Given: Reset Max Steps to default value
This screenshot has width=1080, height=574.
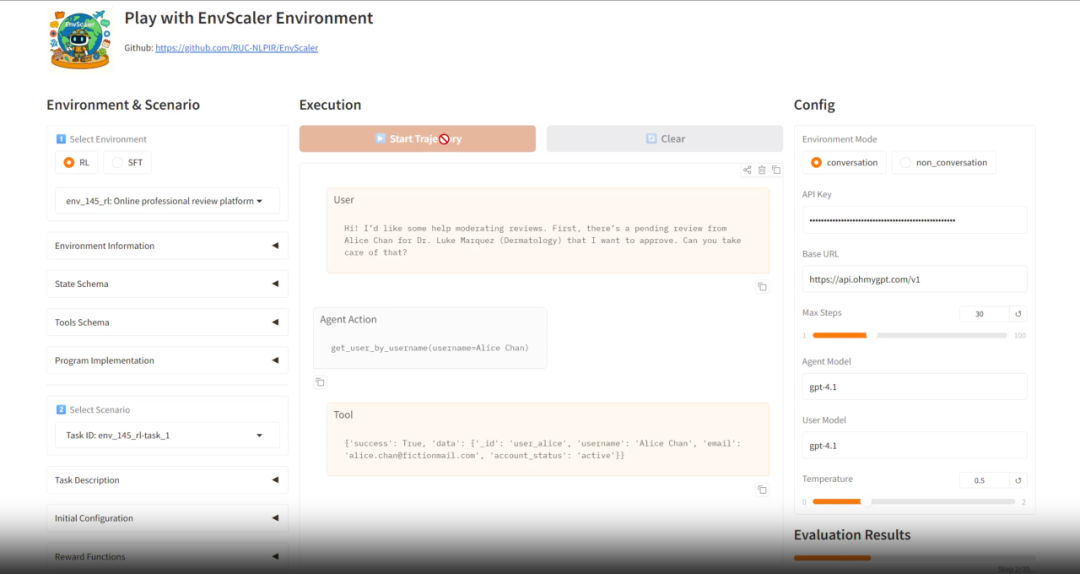Looking at the screenshot, I should [1018, 314].
